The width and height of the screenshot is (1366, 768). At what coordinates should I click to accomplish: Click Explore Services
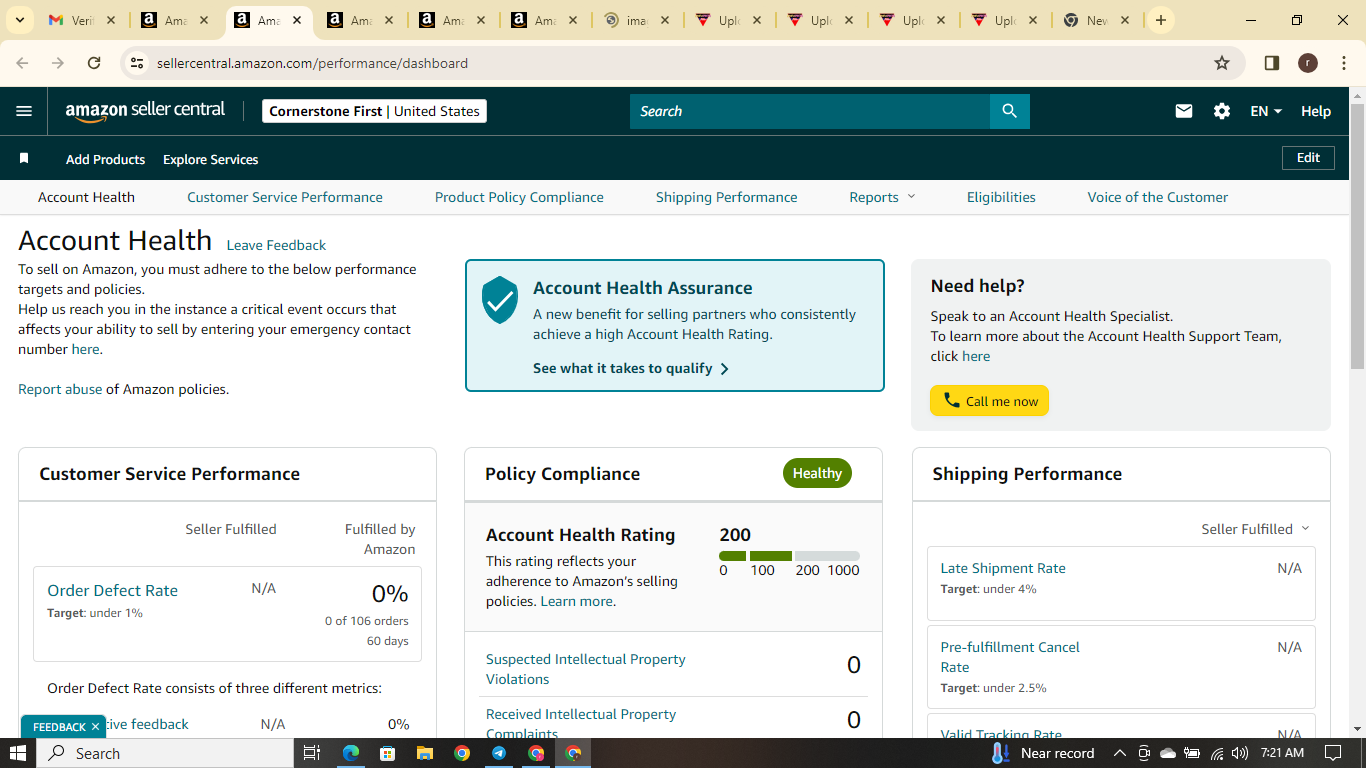point(211,159)
